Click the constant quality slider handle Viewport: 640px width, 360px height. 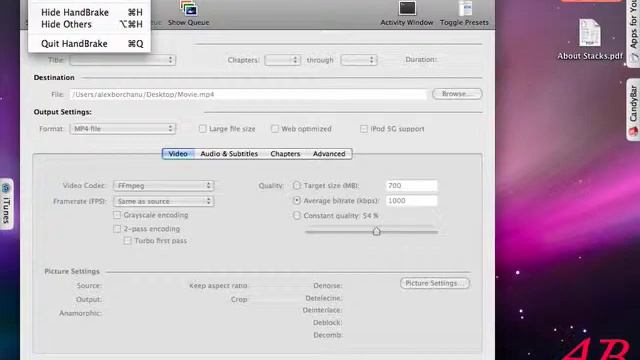pos(376,231)
